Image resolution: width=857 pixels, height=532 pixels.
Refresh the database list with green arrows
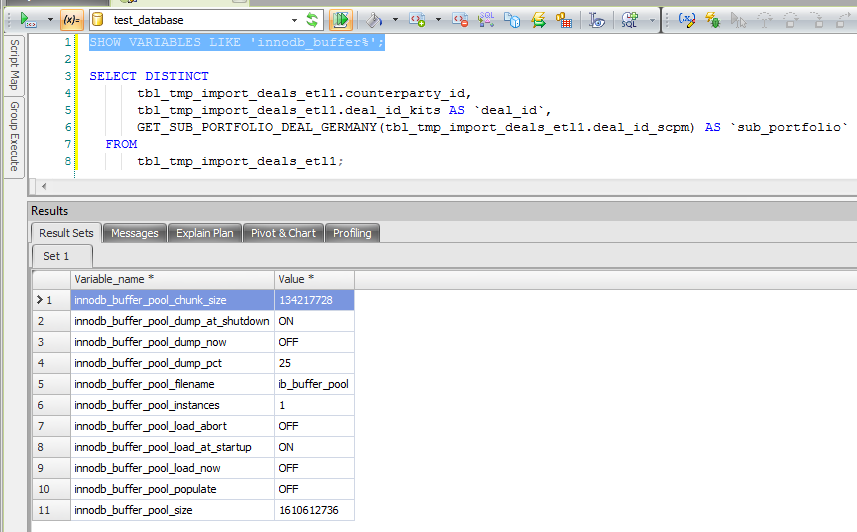coord(312,19)
